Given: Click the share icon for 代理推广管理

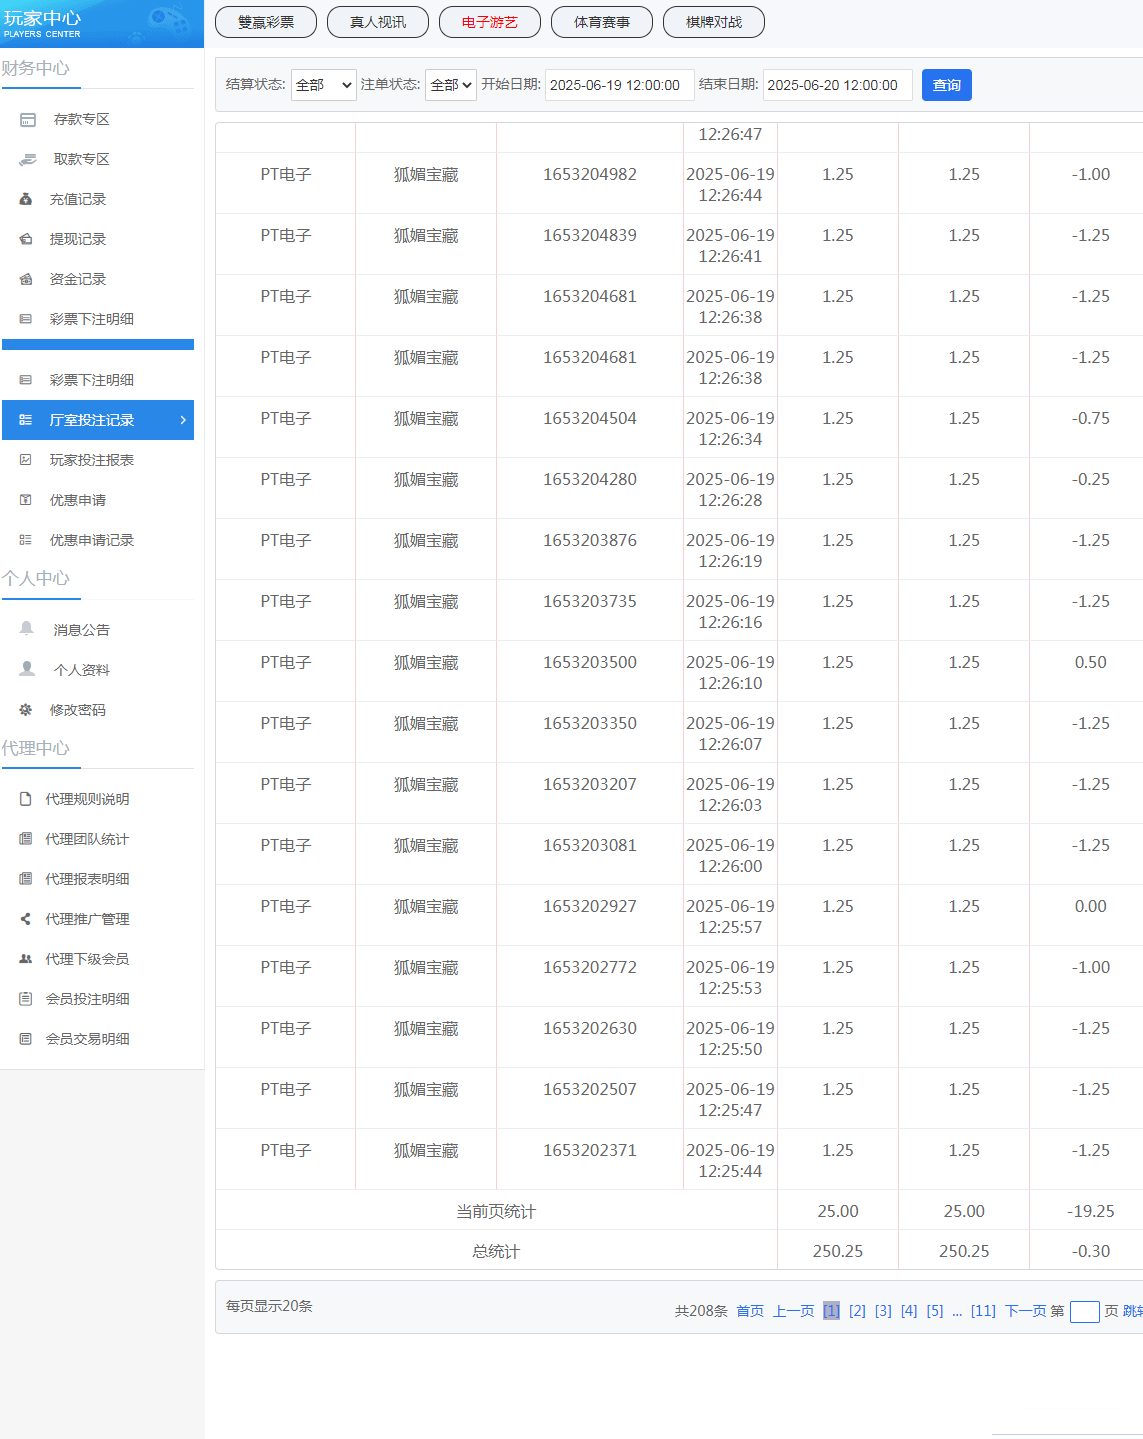Looking at the screenshot, I should pyautogui.click(x=26, y=919).
